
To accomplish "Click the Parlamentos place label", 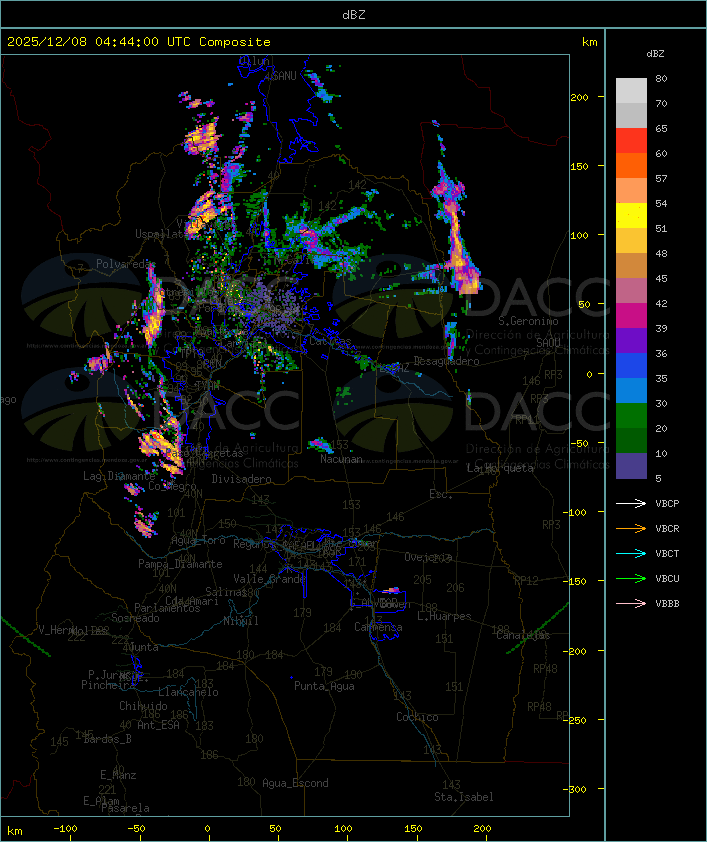I will (x=167, y=608).
